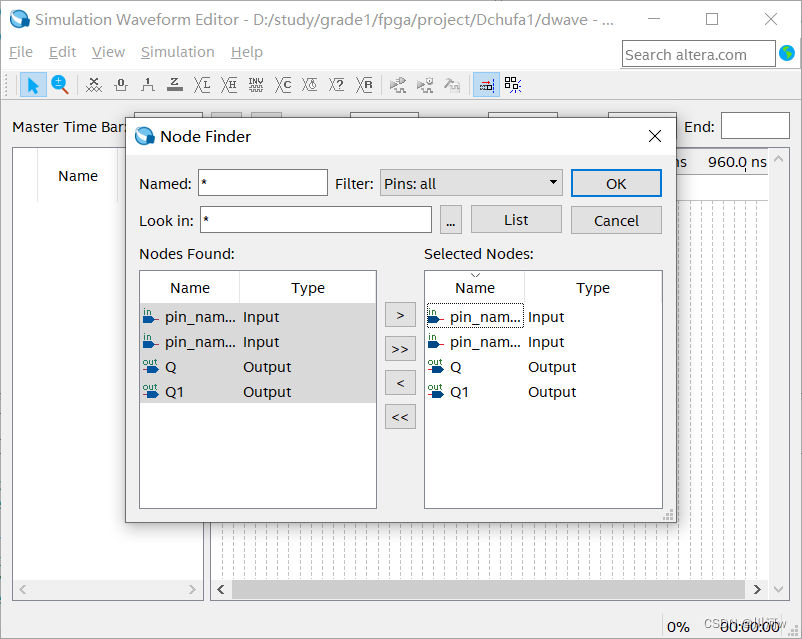Focus the Named input field
This screenshot has width=802, height=639.
(x=263, y=183)
